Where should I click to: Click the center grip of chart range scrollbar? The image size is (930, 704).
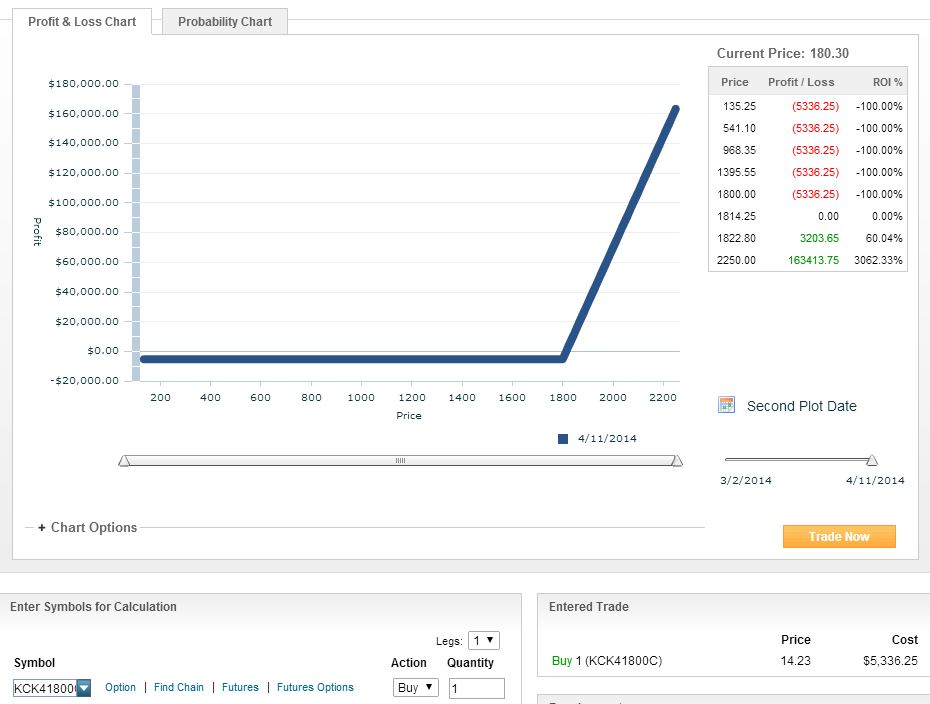(x=400, y=461)
